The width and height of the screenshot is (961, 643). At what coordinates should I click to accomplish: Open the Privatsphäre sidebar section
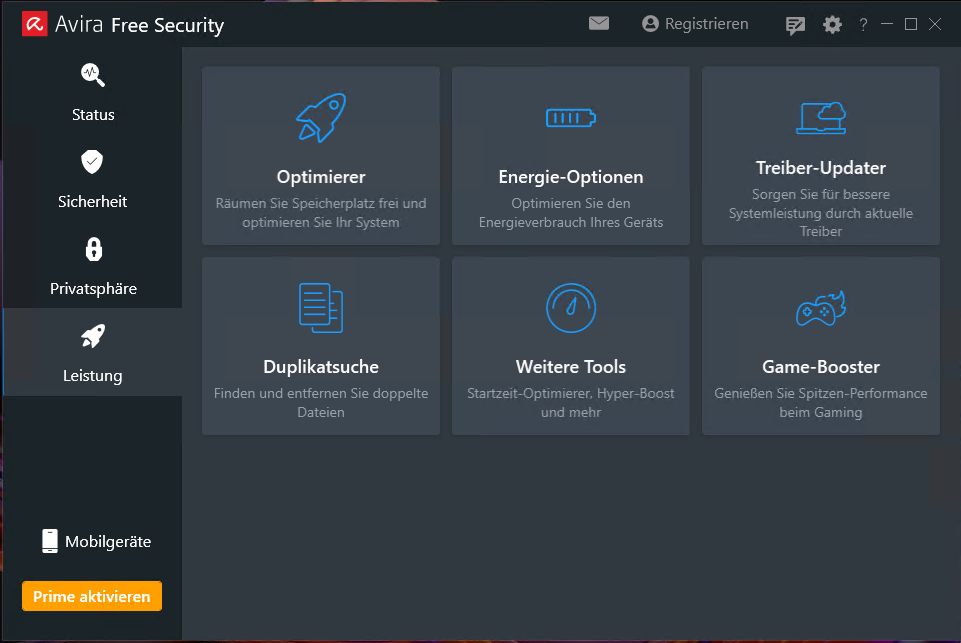pyautogui.click(x=93, y=266)
